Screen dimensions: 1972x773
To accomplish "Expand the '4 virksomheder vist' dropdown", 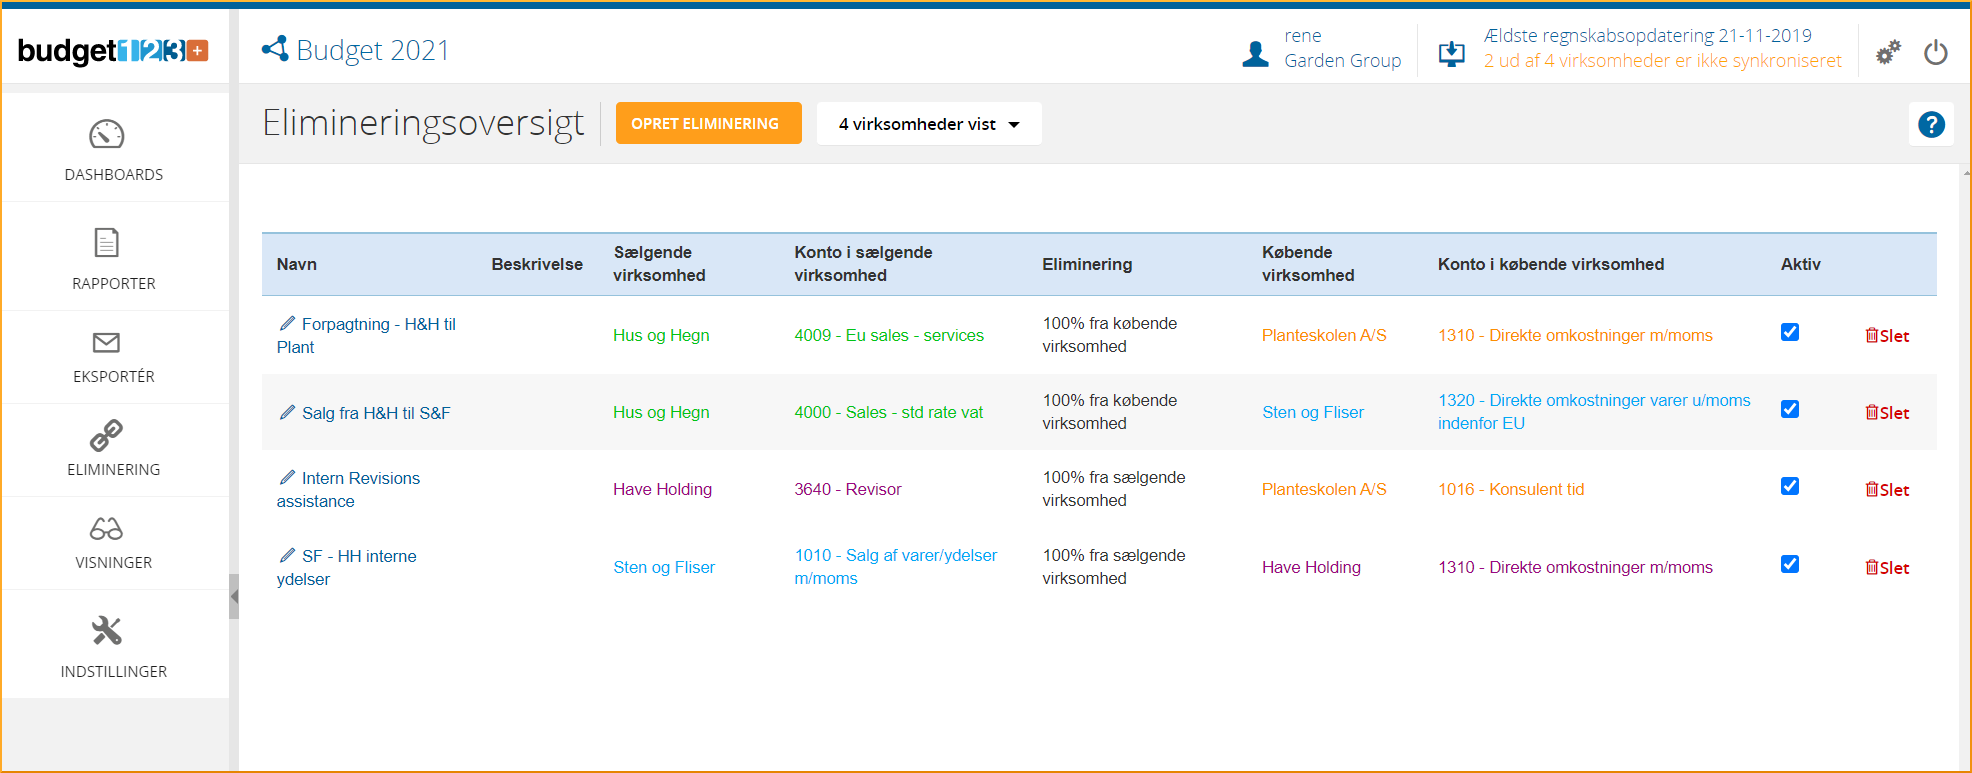I will [928, 124].
